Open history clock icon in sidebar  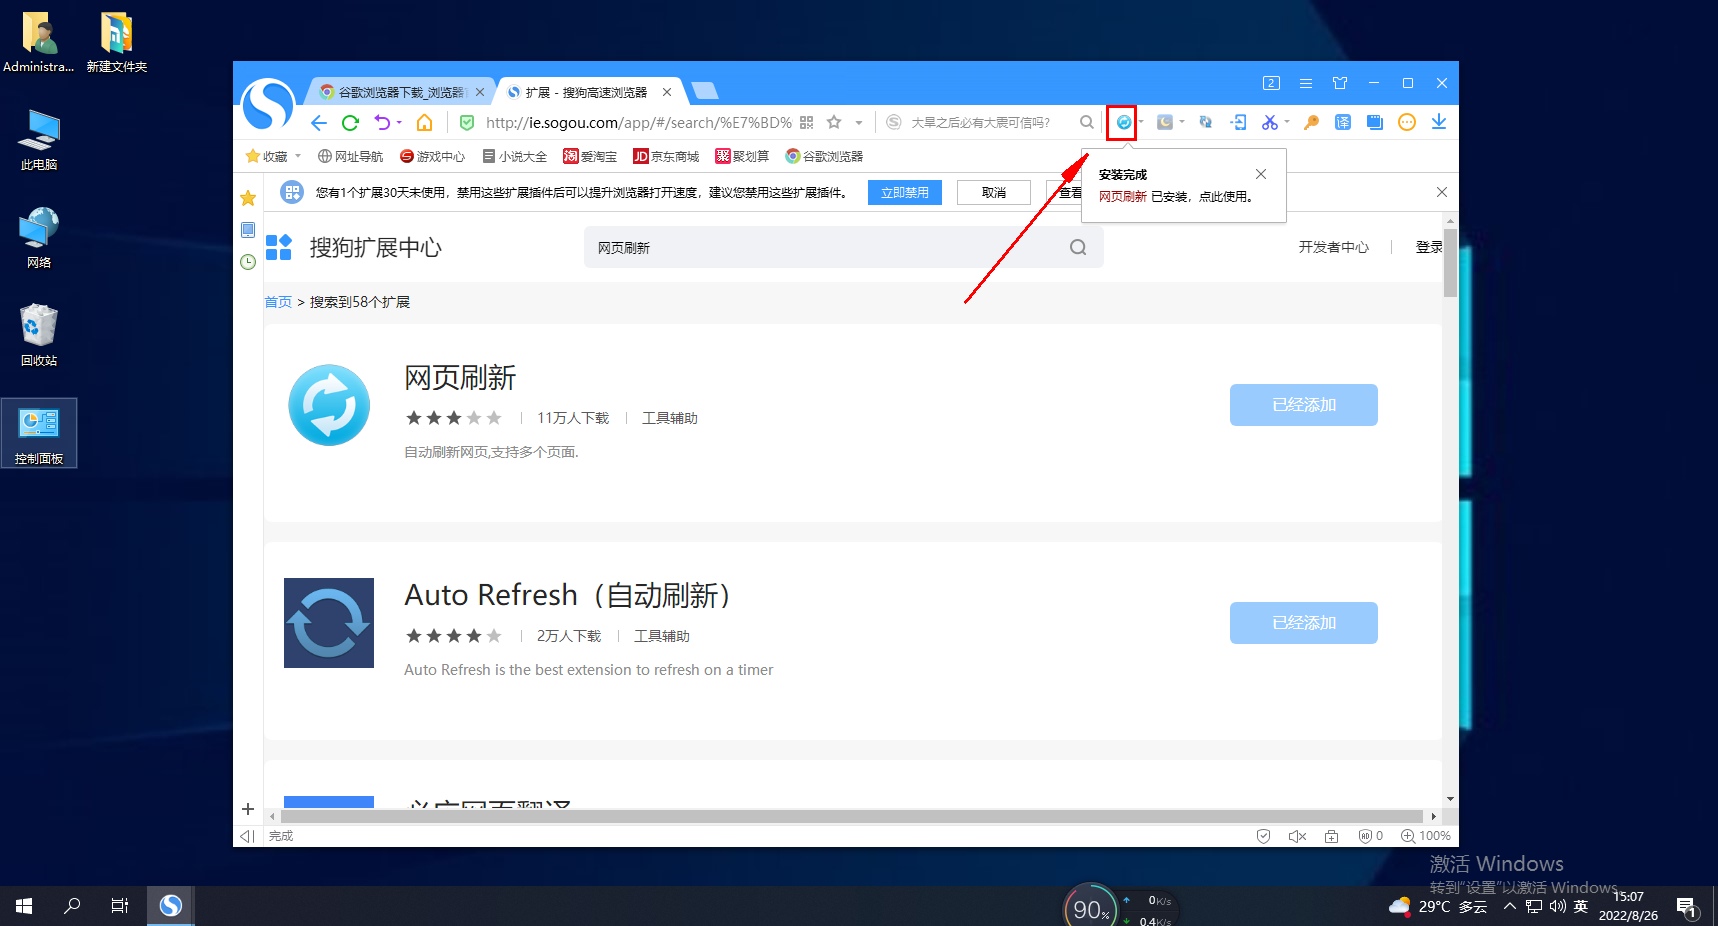tap(248, 262)
